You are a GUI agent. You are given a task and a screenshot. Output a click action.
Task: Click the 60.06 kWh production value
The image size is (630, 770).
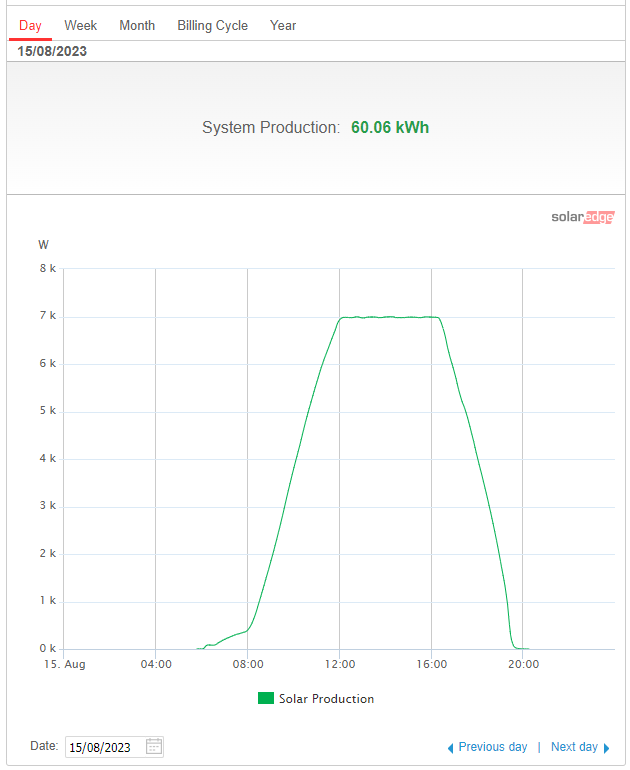tap(390, 127)
